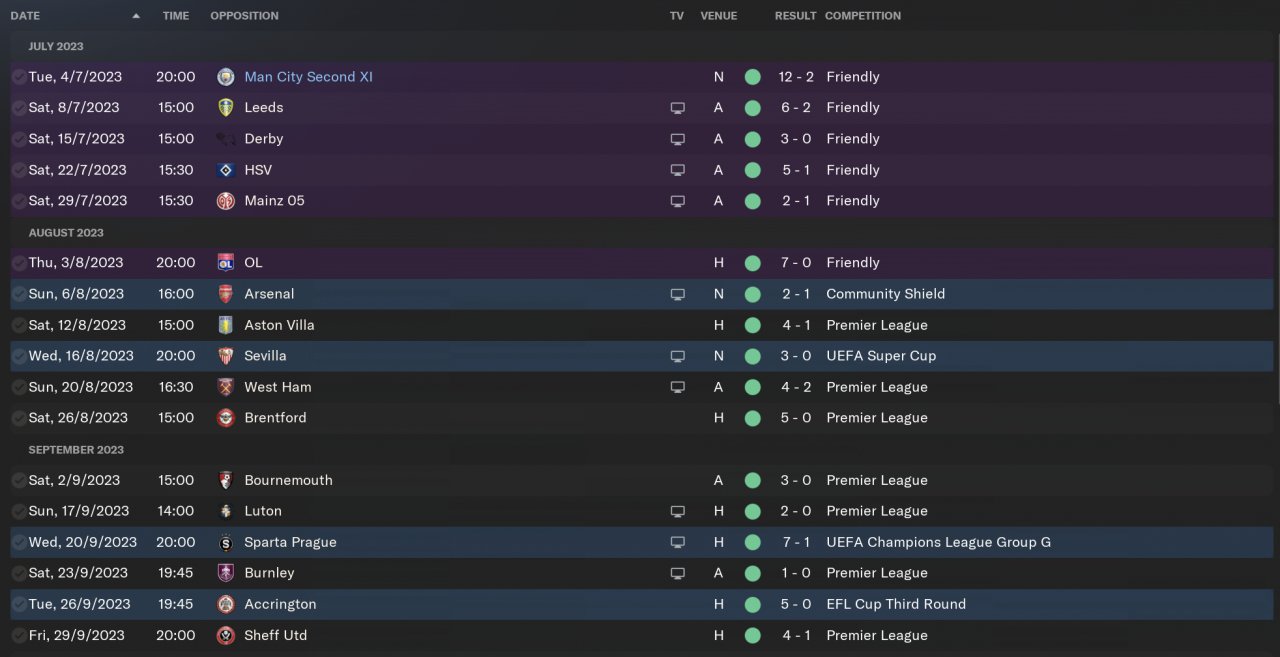Sort fixtures by Opposition column header
Viewport: 1280px width, 657px height.
tap(244, 16)
